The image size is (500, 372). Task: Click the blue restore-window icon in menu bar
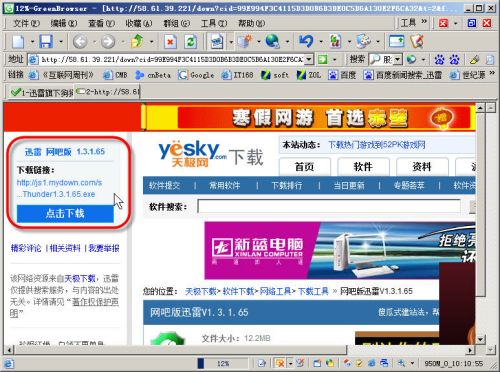tap(472, 23)
